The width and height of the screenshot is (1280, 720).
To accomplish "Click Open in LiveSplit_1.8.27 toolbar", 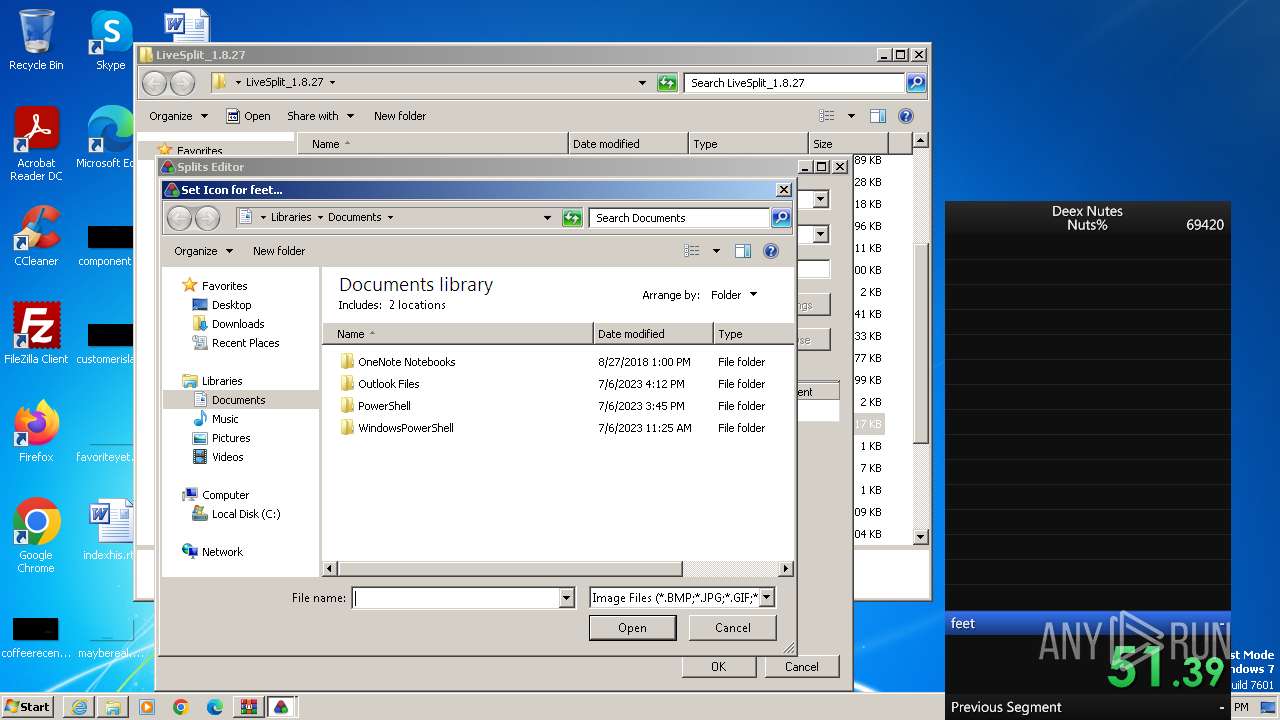I will tap(249, 116).
